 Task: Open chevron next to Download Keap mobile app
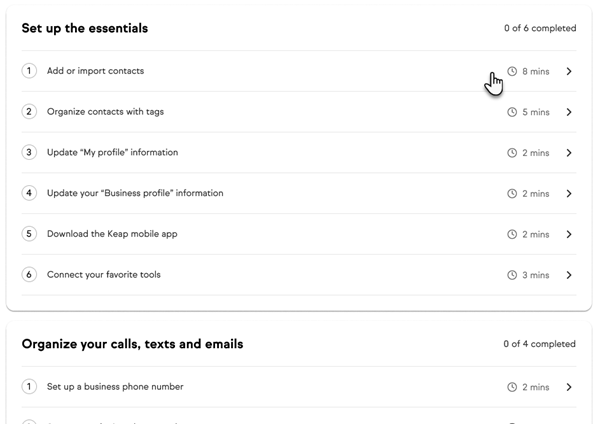[569, 234]
